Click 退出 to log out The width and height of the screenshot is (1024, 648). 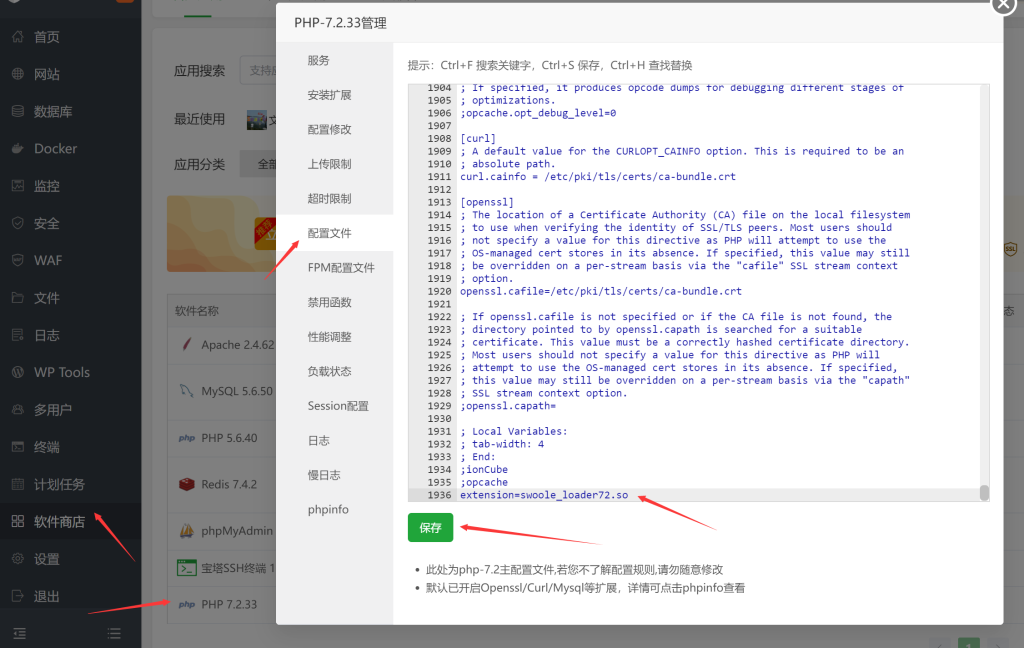[x=40, y=597]
